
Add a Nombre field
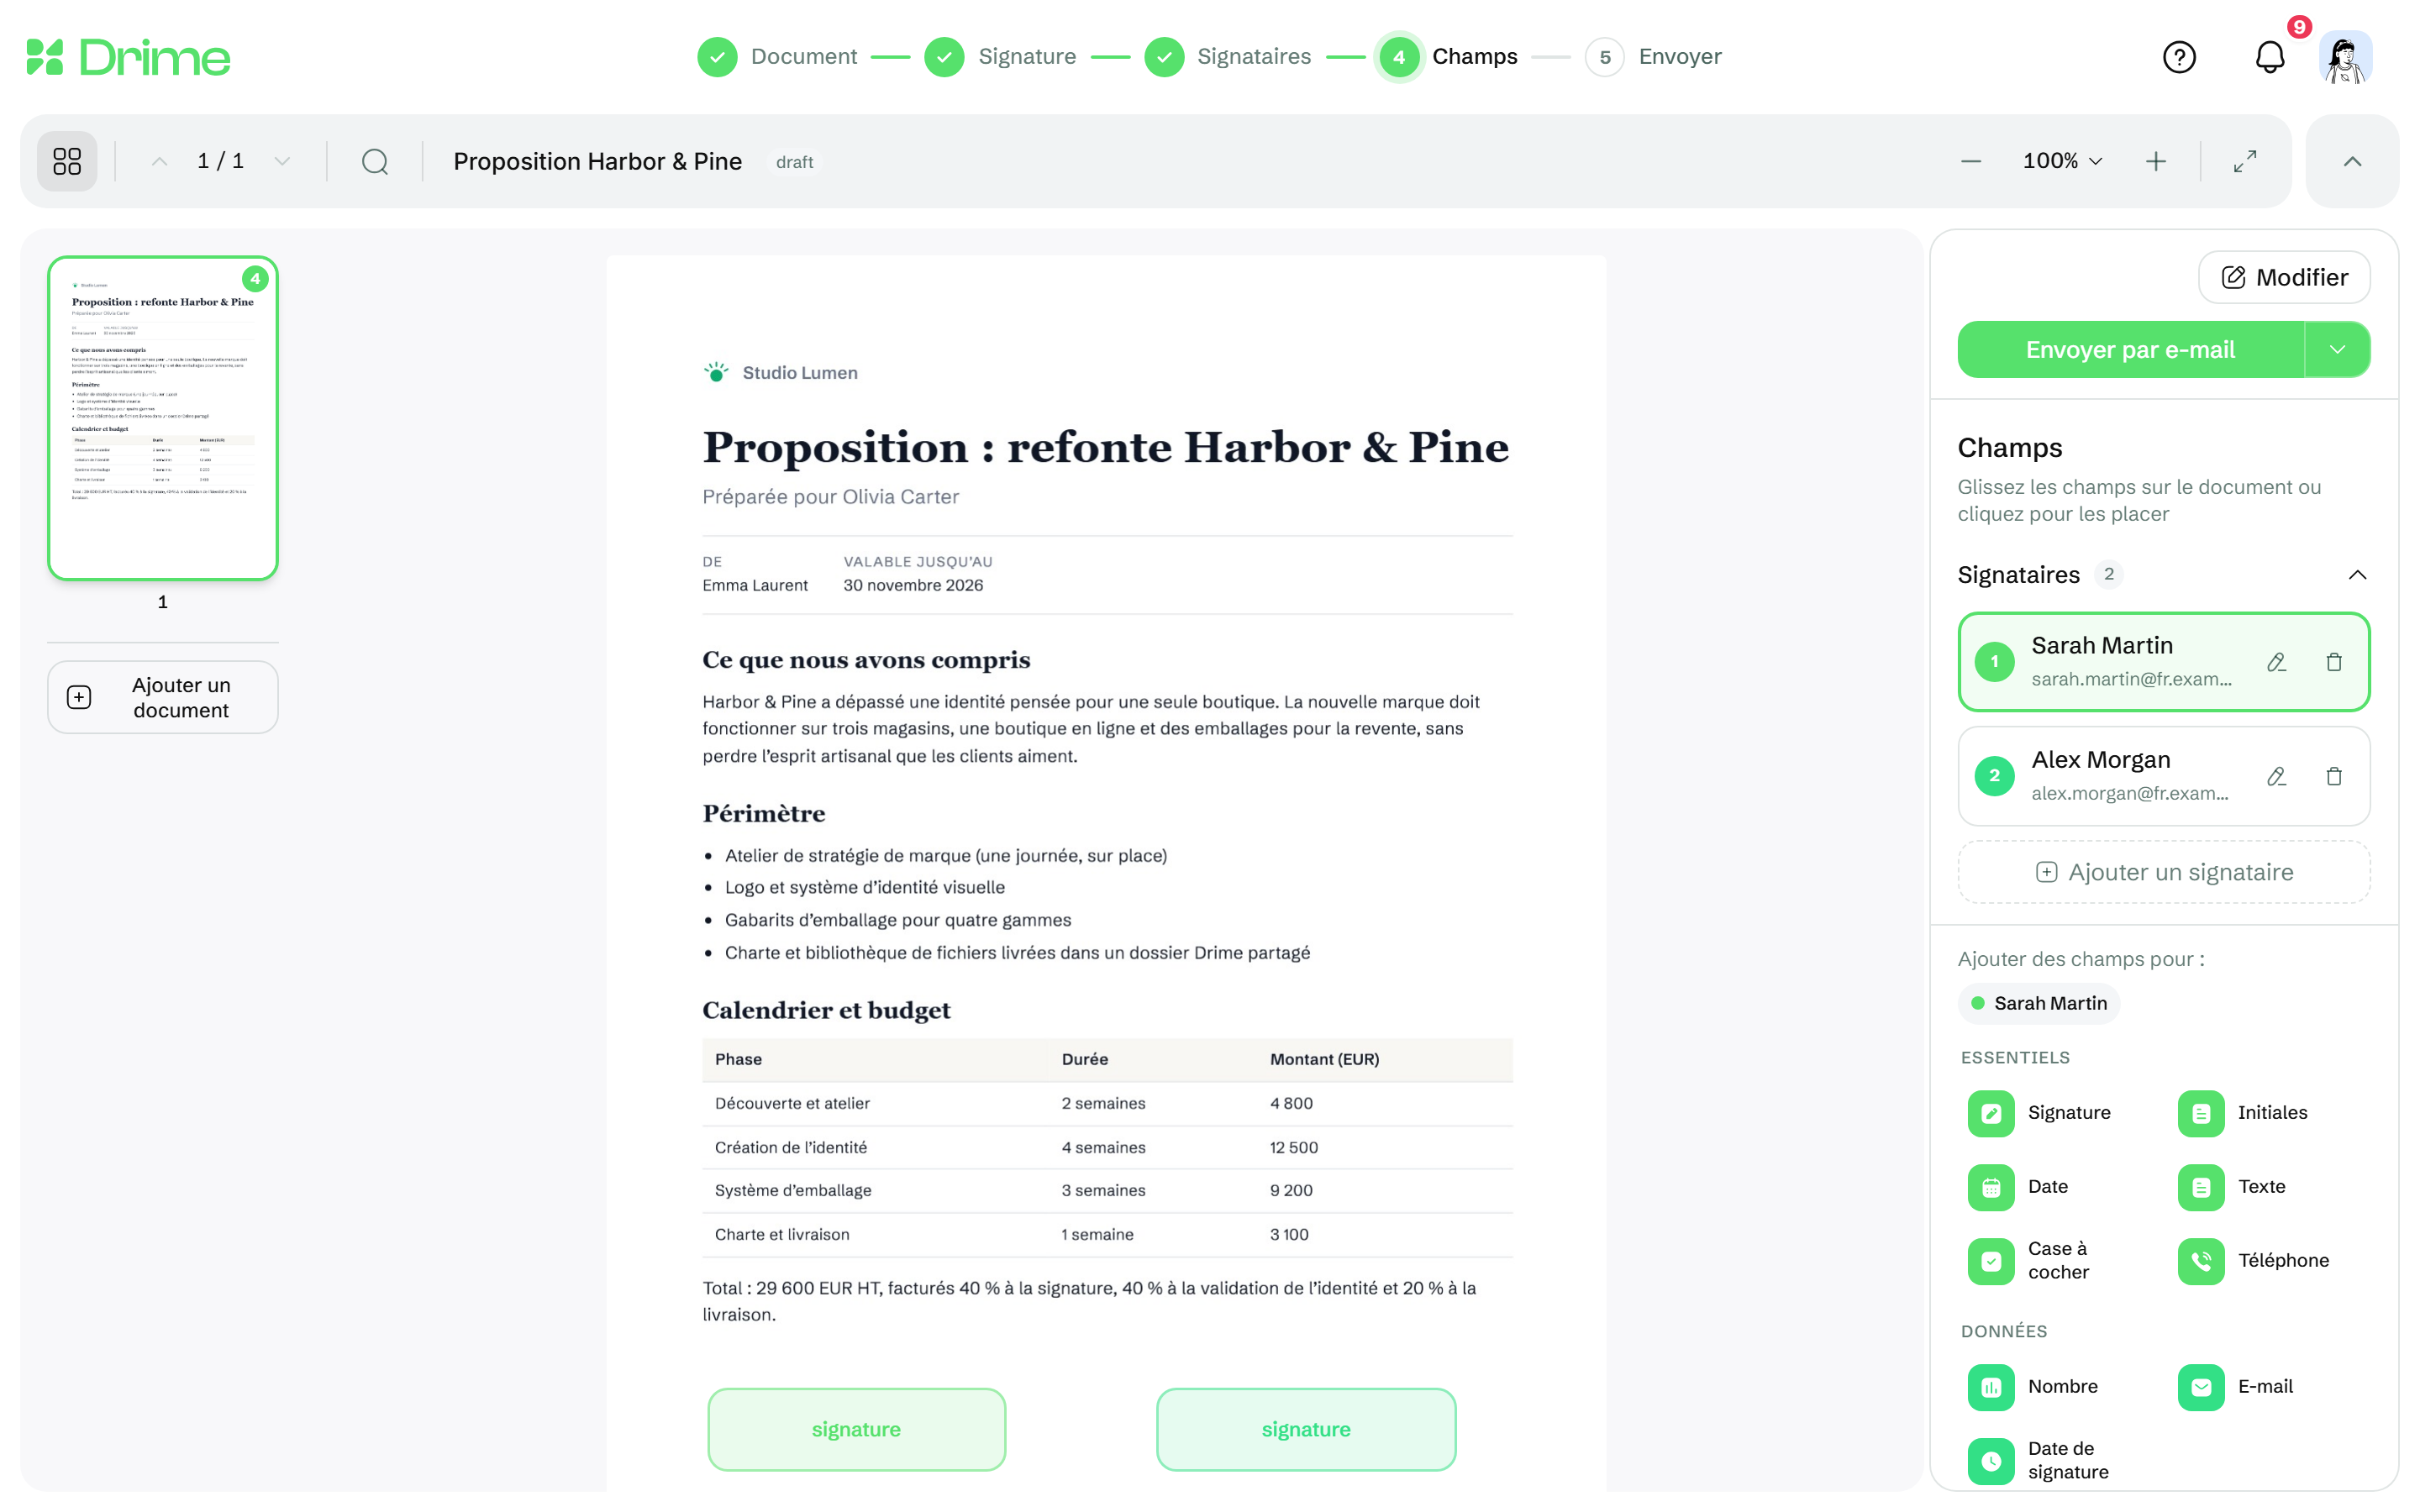click(2033, 1387)
